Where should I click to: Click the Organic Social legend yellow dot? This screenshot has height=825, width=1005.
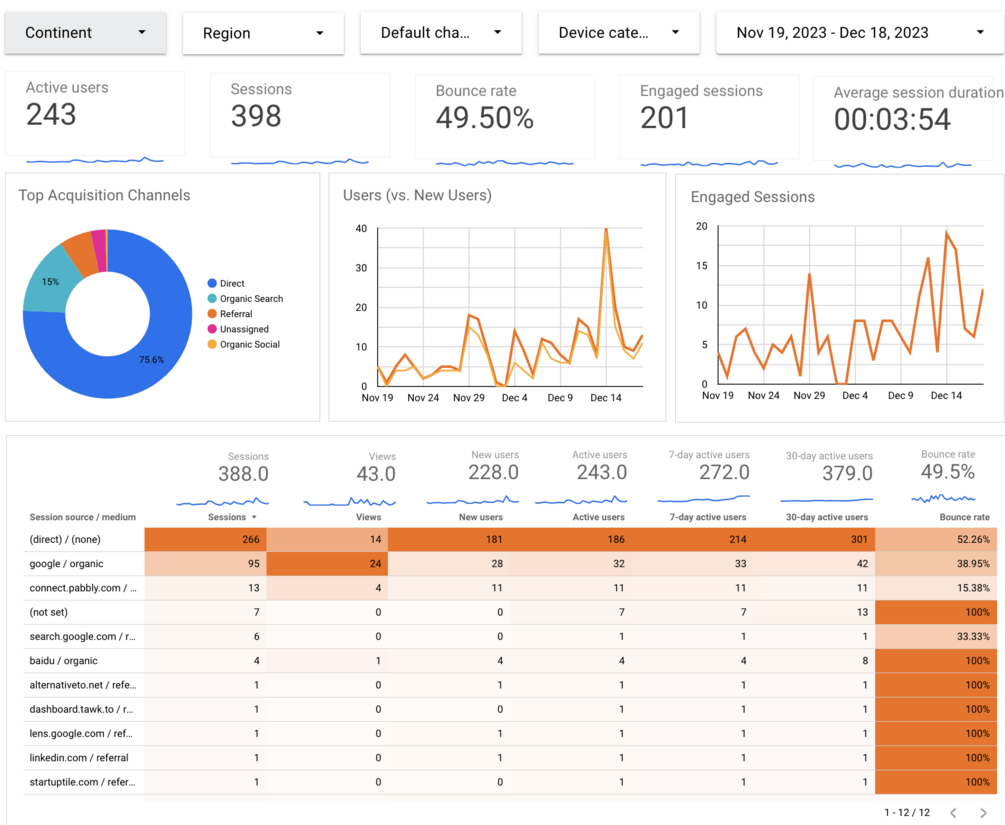tap(212, 344)
